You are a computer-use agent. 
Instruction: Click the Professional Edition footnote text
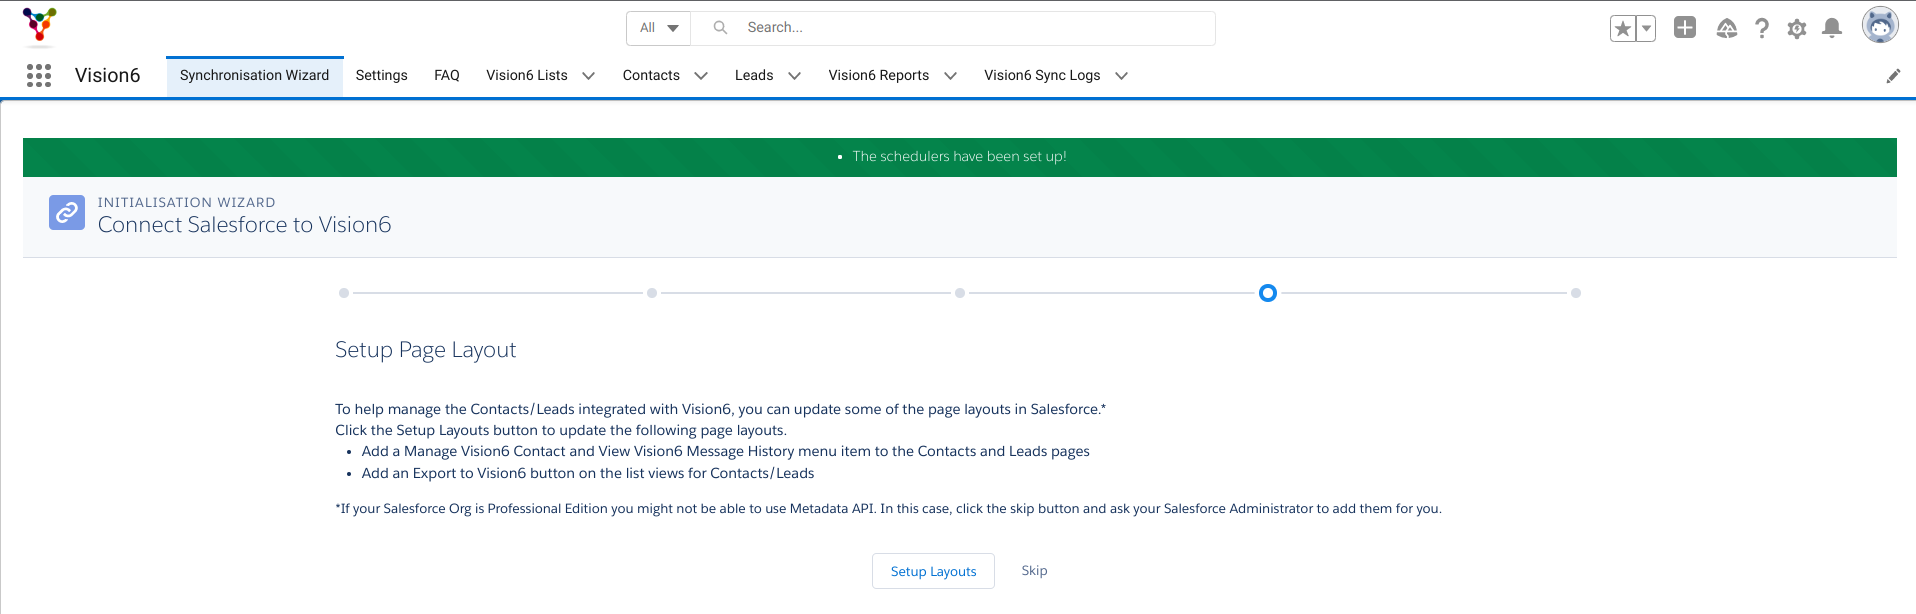[x=888, y=509]
